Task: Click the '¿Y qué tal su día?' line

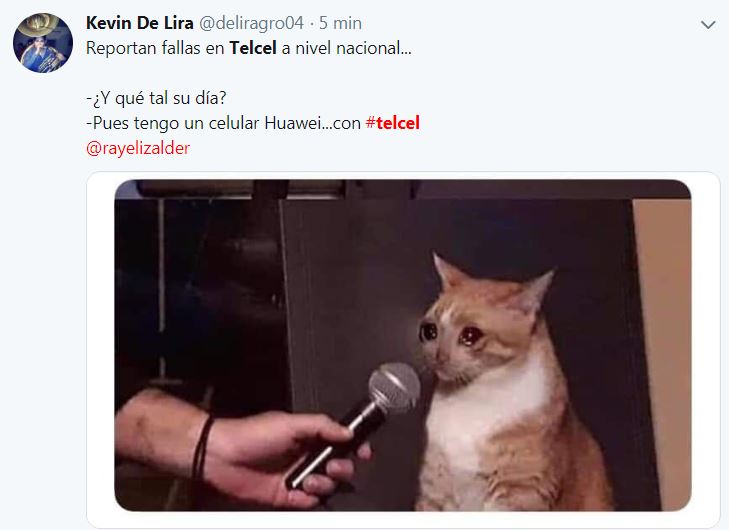Action: coord(156,98)
